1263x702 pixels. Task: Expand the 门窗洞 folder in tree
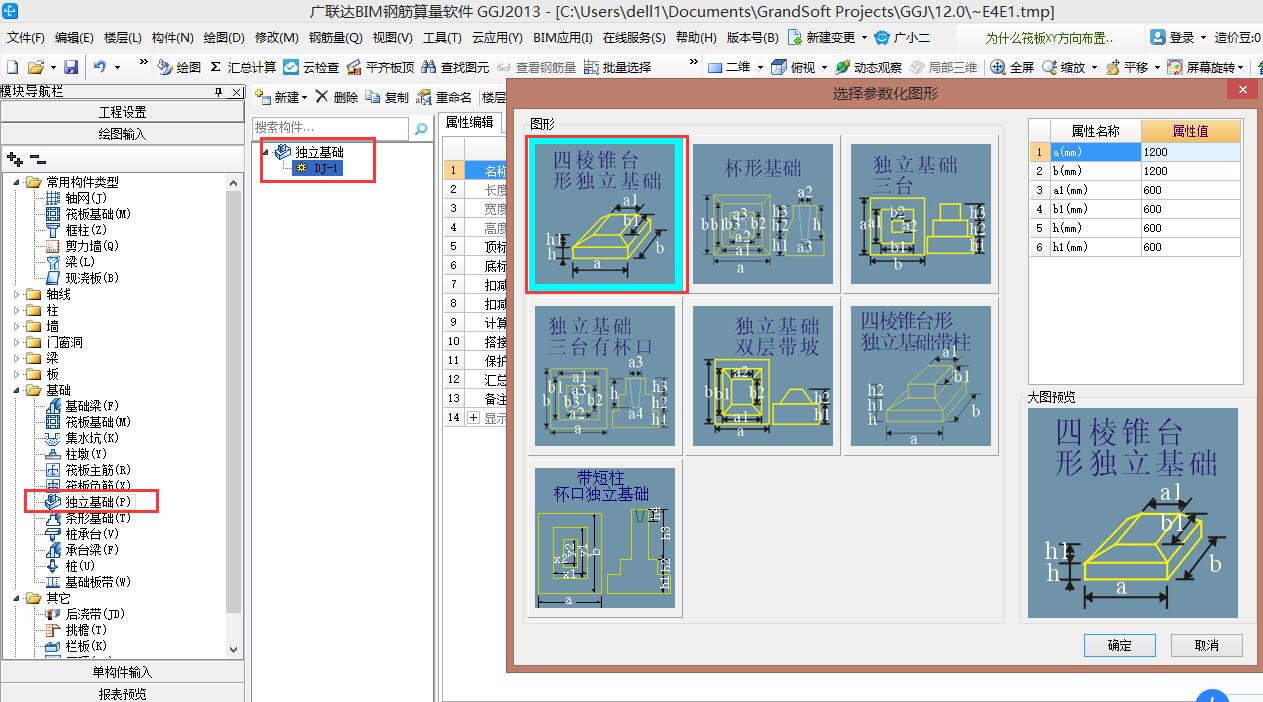[x=16, y=342]
